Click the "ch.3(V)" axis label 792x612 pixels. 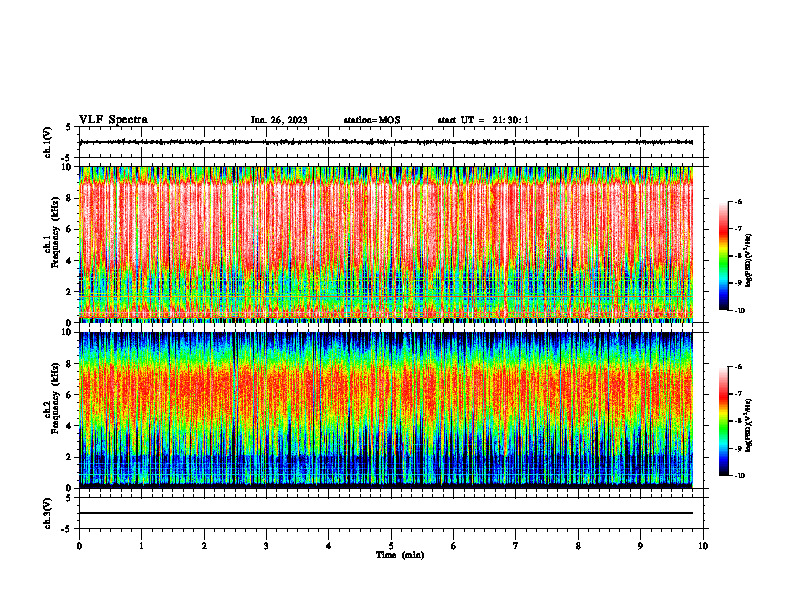[48, 513]
